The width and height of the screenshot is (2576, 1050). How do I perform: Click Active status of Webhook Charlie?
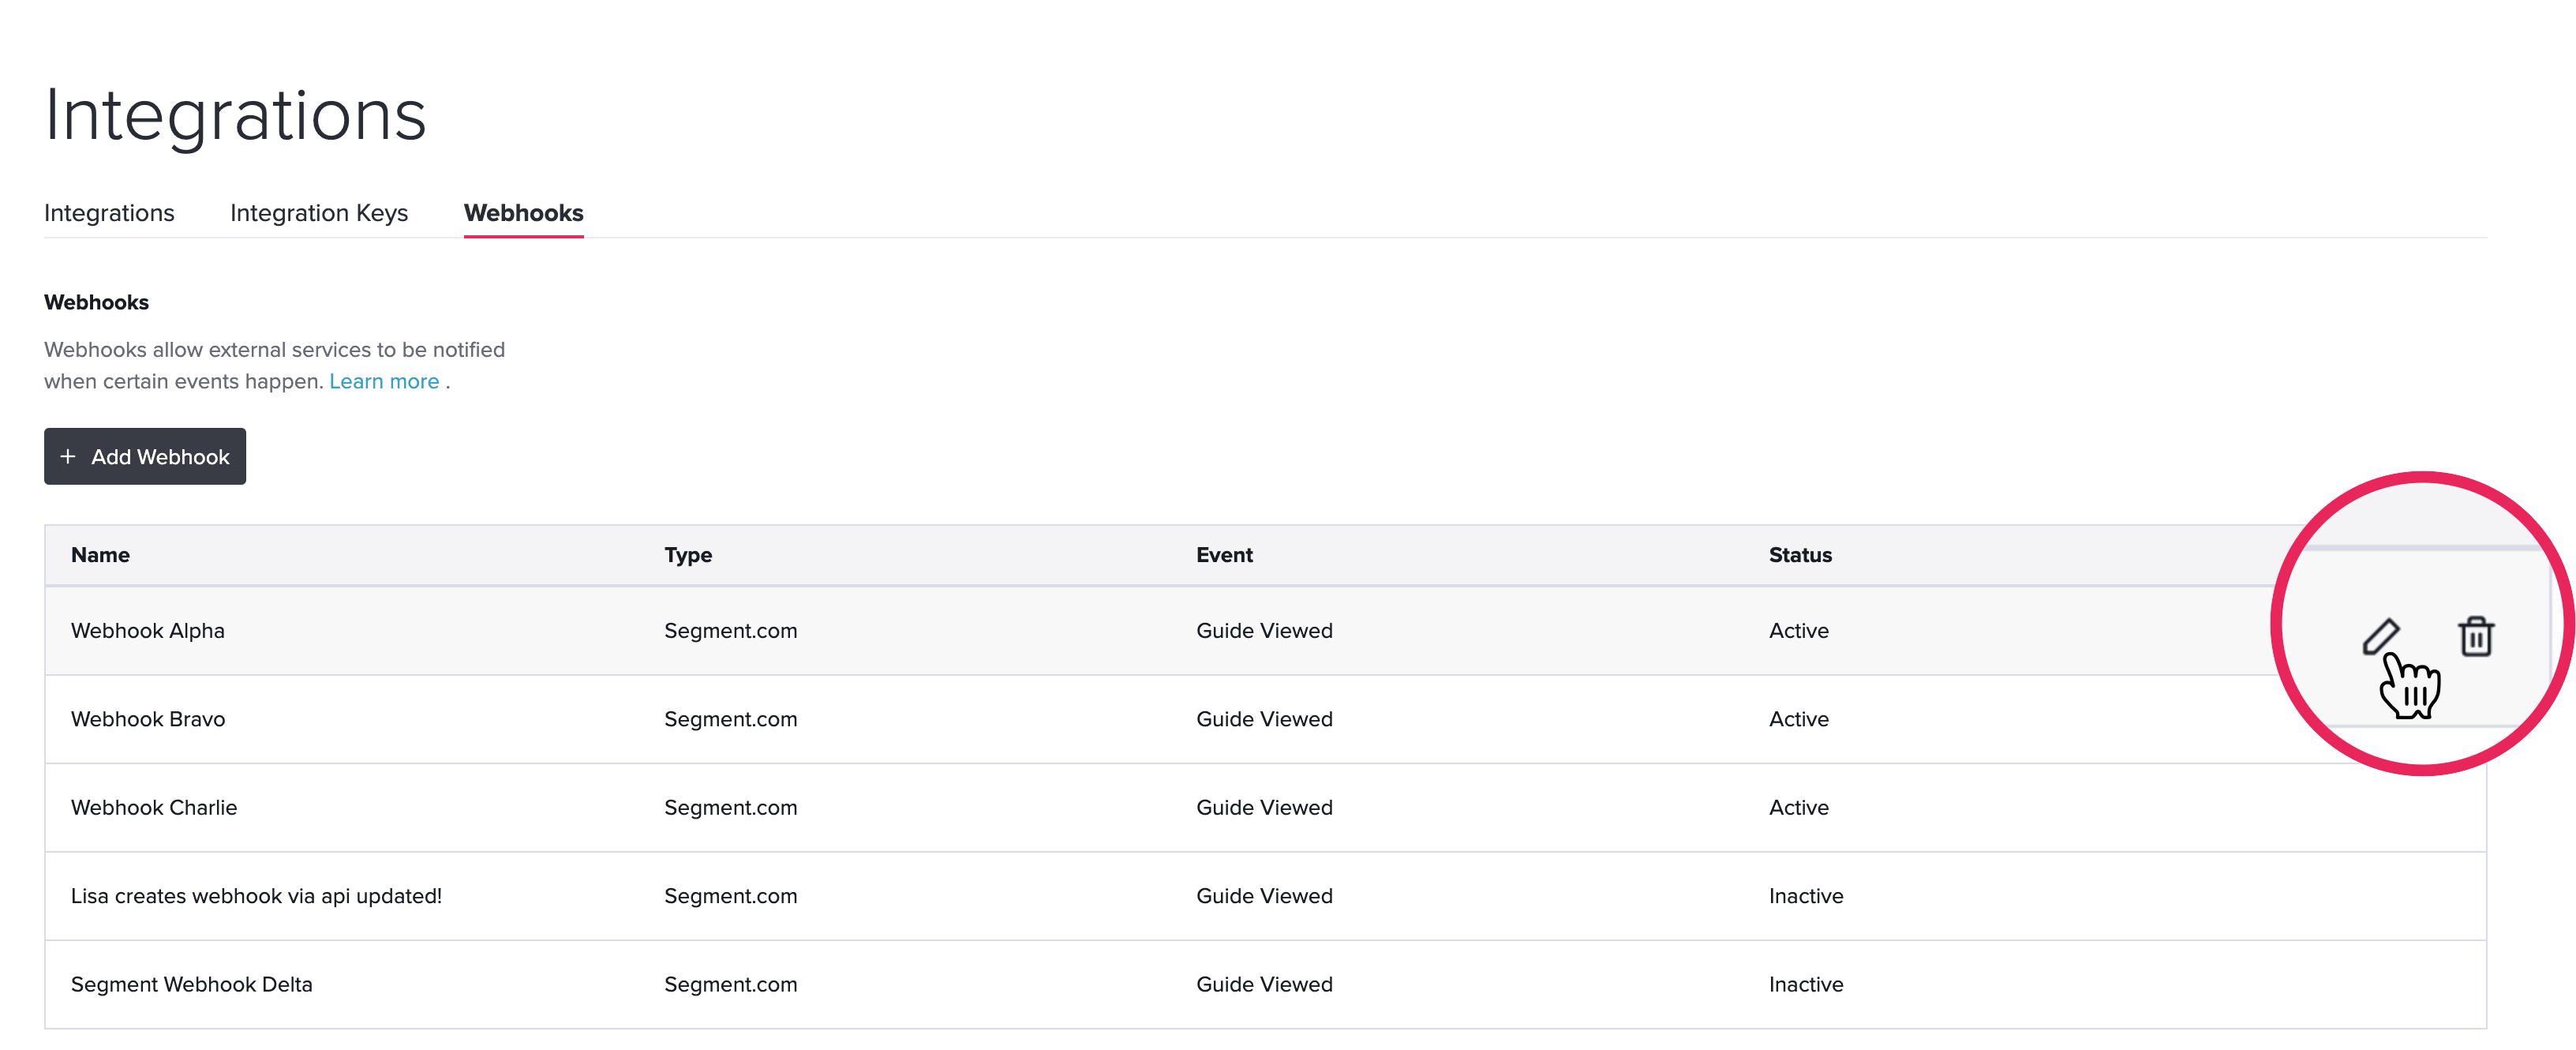click(1798, 808)
